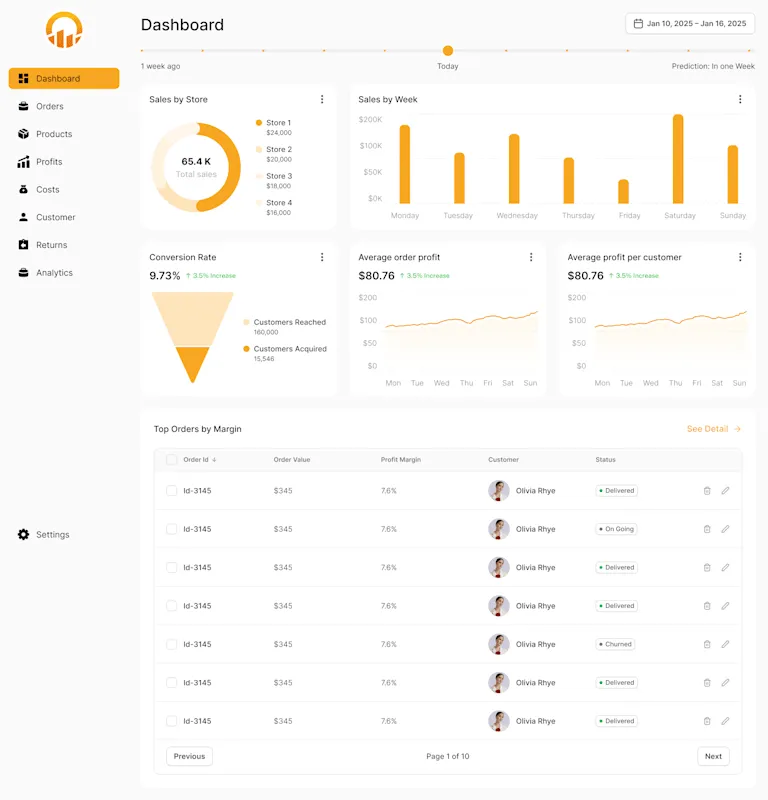Toggle the select-all checkbox in table header
The width and height of the screenshot is (768, 800).
[x=171, y=460]
